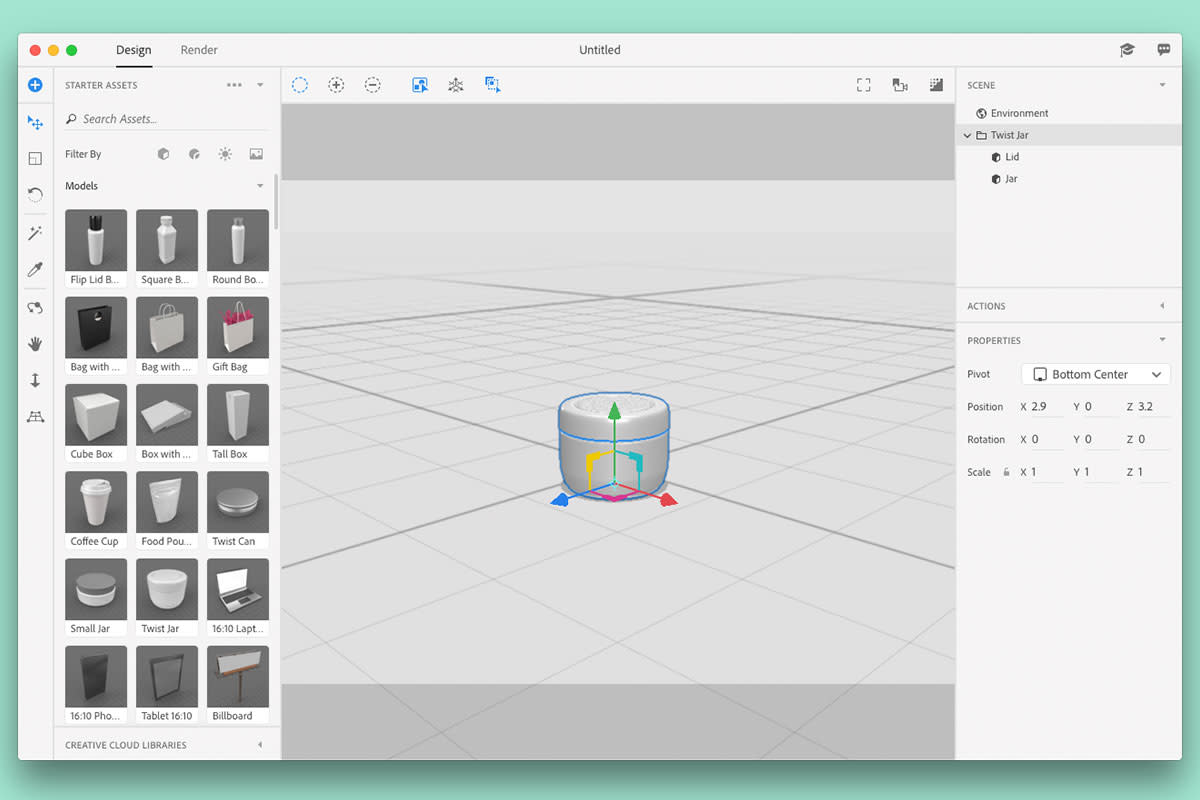Select the Dolly camera tool

pyautogui.click(x=35, y=380)
